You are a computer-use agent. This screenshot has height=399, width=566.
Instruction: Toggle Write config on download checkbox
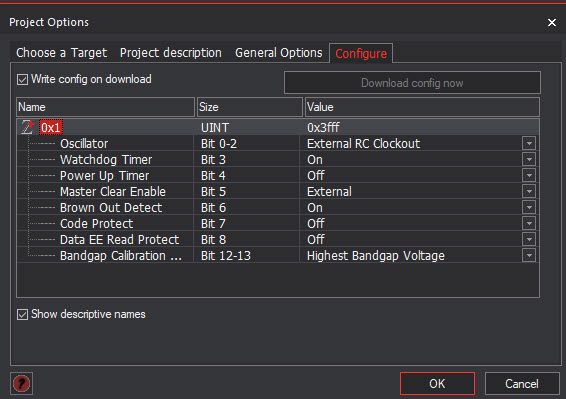point(22,79)
